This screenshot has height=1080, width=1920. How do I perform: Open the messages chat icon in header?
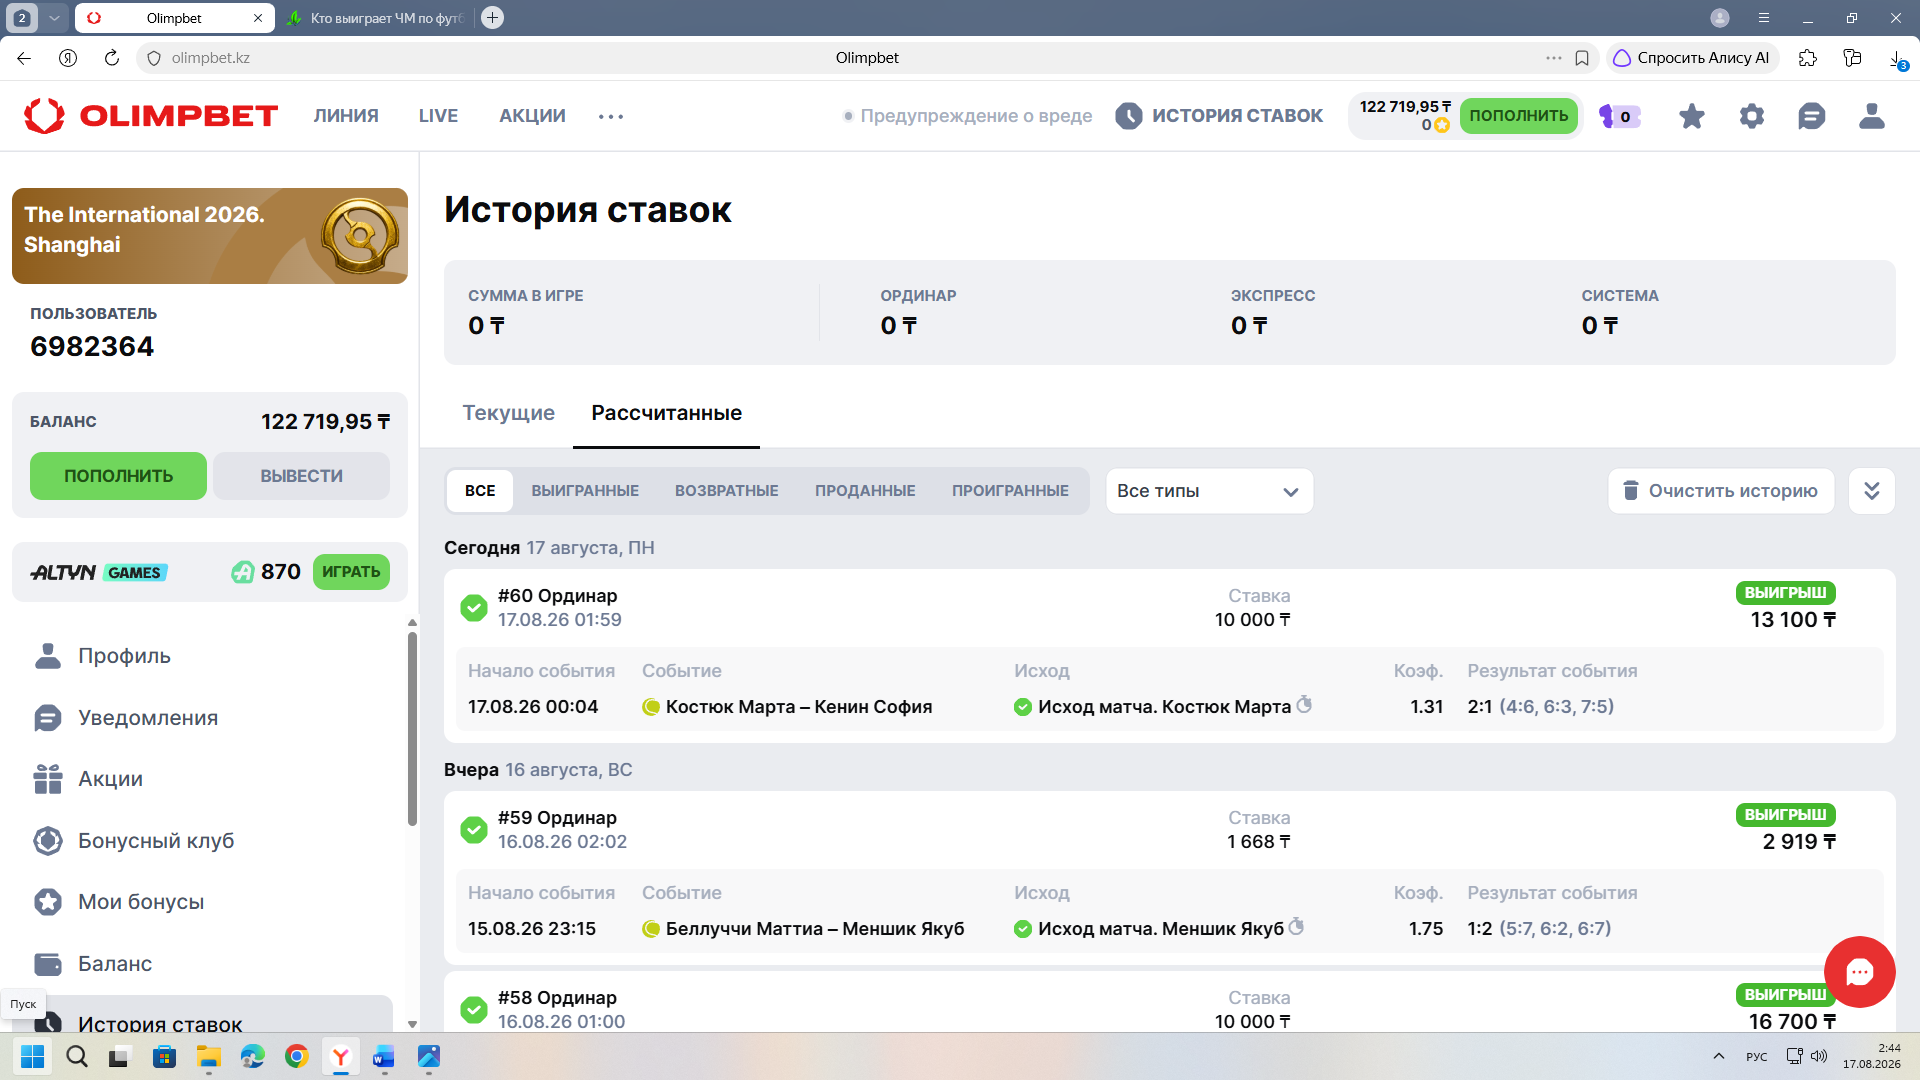pyautogui.click(x=1811, y=116)
